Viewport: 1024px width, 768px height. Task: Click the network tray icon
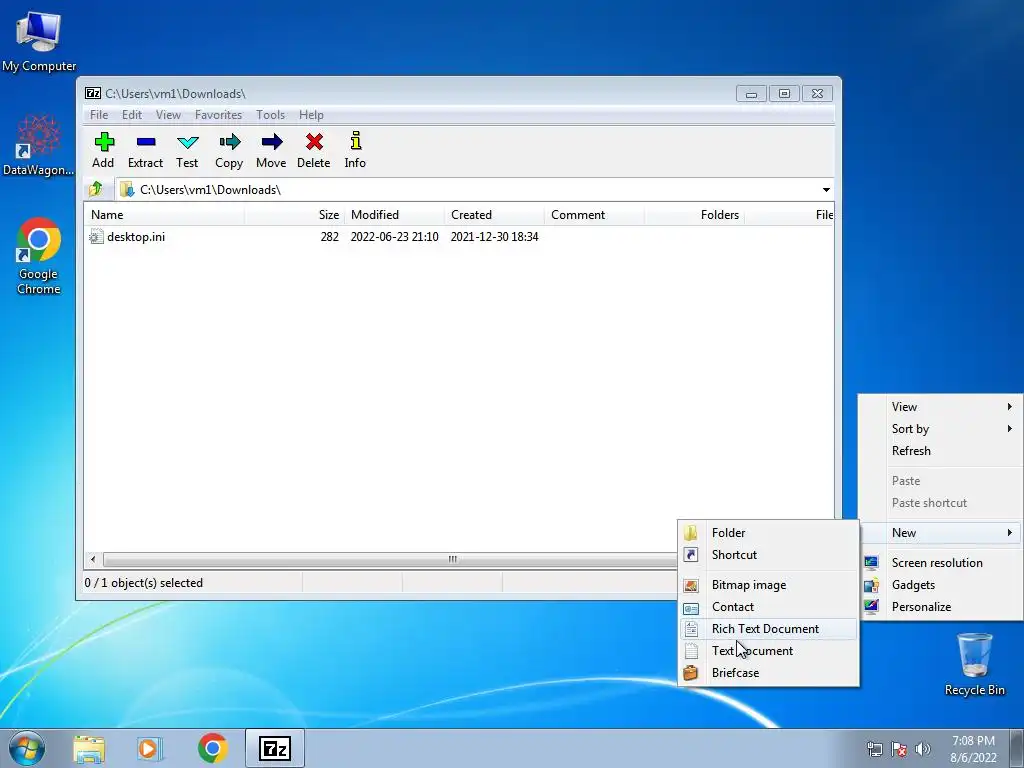(874, 749)
